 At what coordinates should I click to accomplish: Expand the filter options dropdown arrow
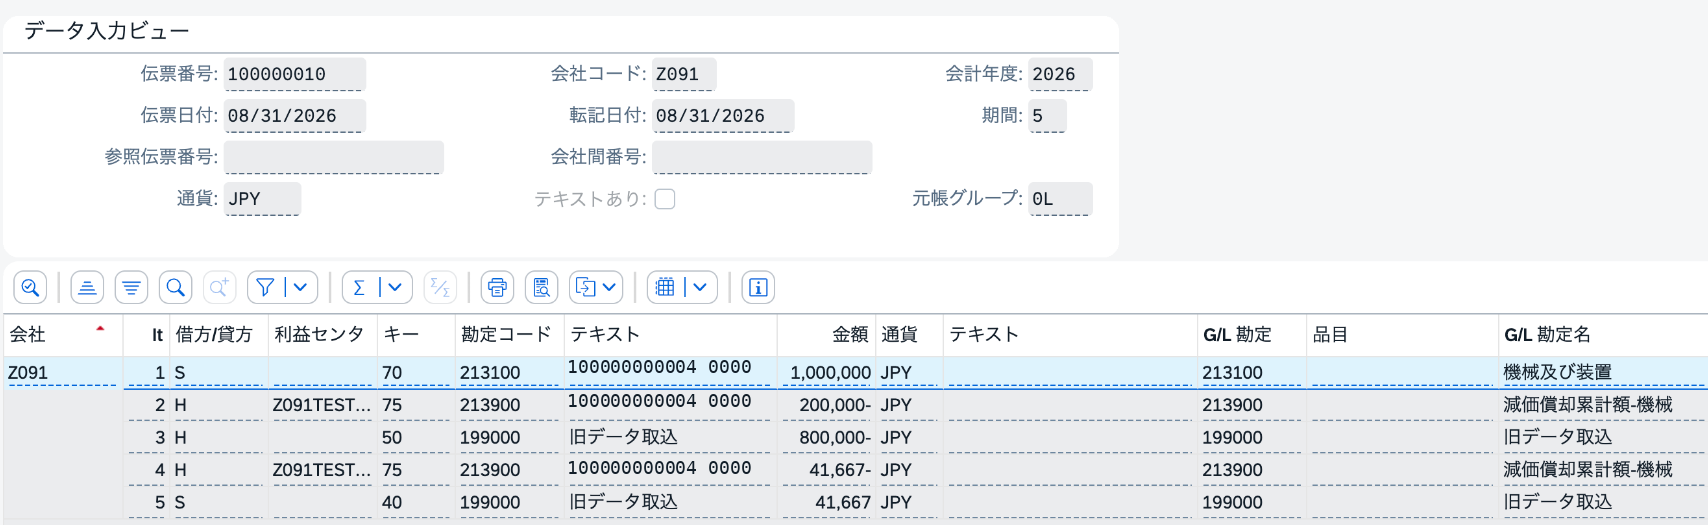[303, 288]
